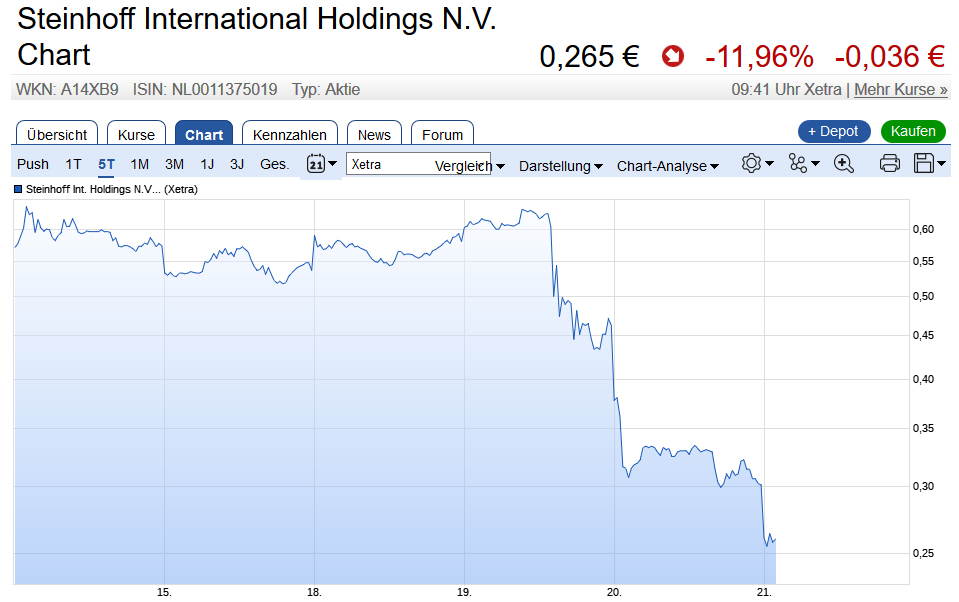Click the blue Steinhoff legend color square
Image resolution: width=959 pixels, height=602 pixels.
click(x=18, y=188)
